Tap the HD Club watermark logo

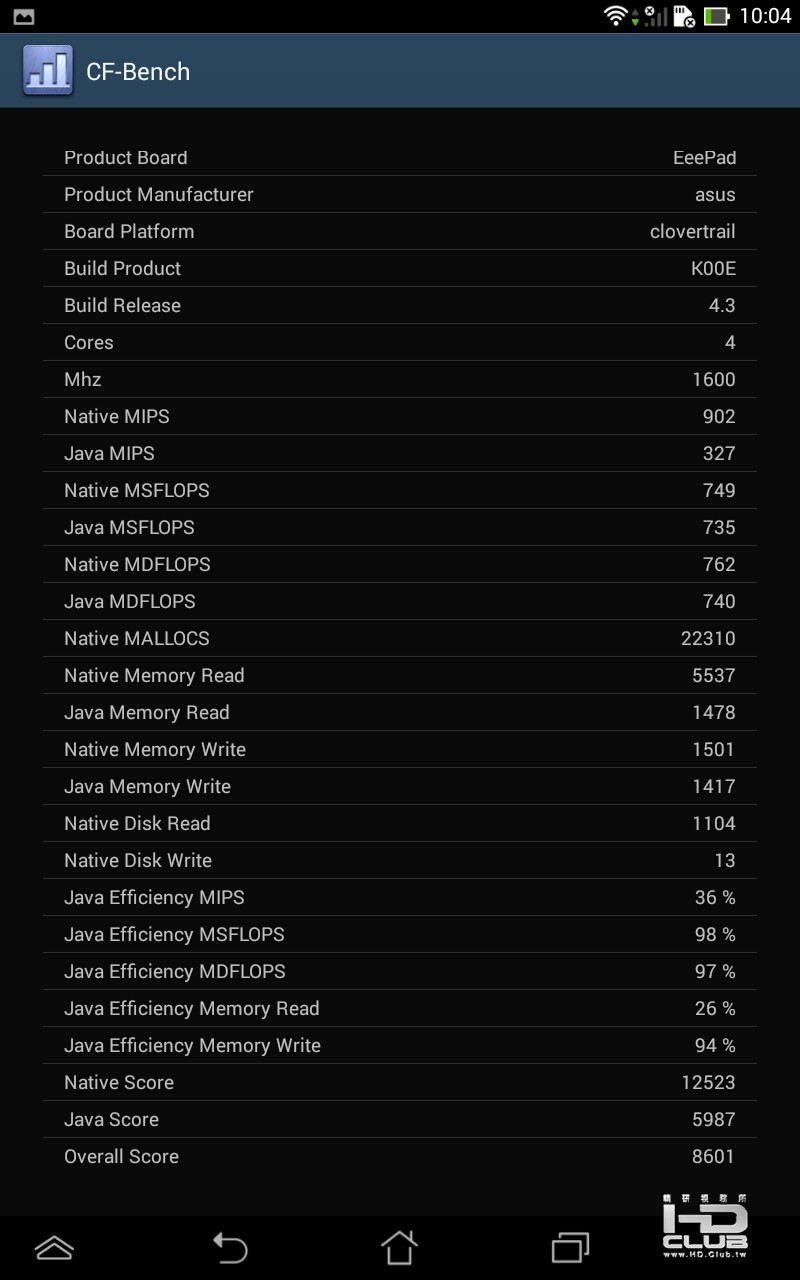(705, 1226)
